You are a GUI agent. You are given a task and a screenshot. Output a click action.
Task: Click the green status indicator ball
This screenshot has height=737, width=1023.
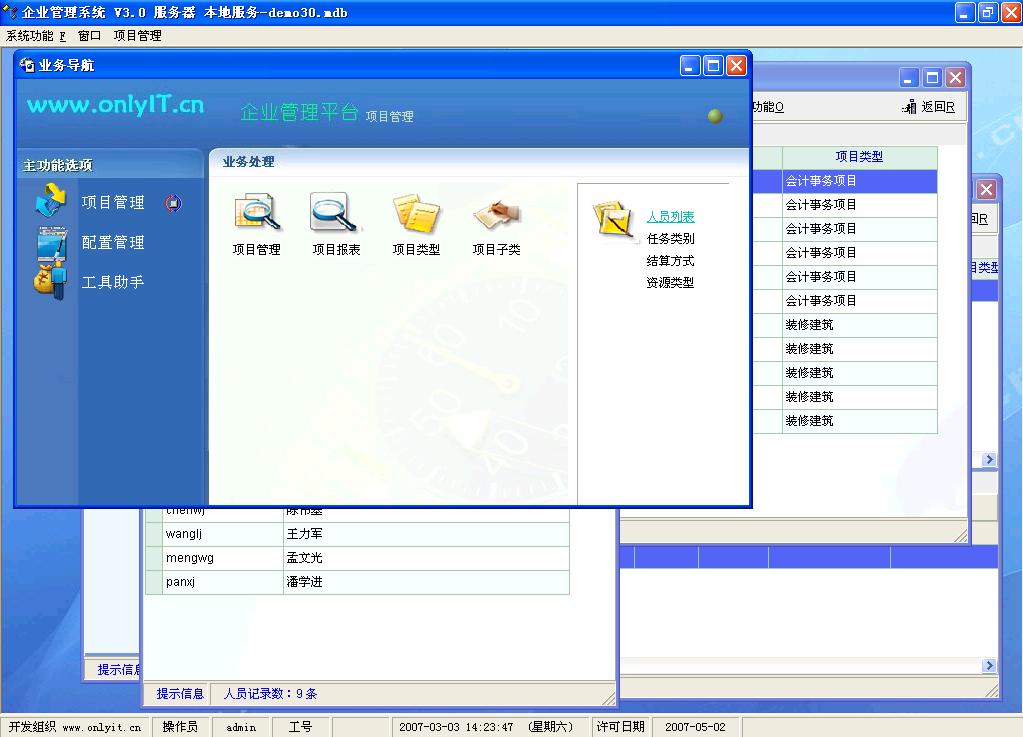click(x=714, y=116)
